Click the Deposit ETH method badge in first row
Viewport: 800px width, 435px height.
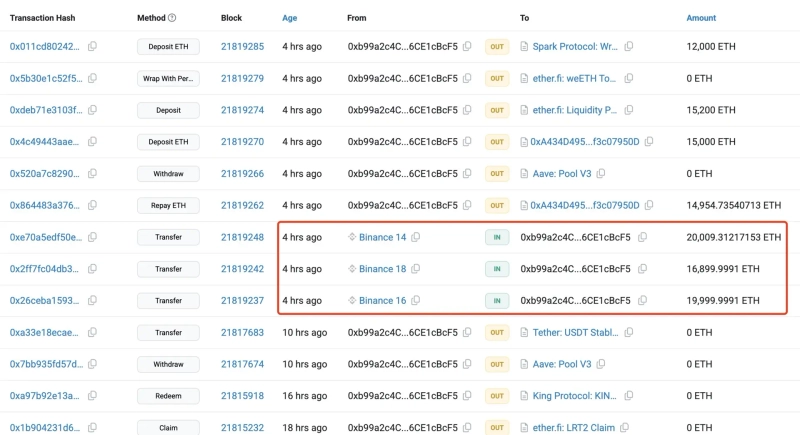pyautogui.click(x=168, y=47)
